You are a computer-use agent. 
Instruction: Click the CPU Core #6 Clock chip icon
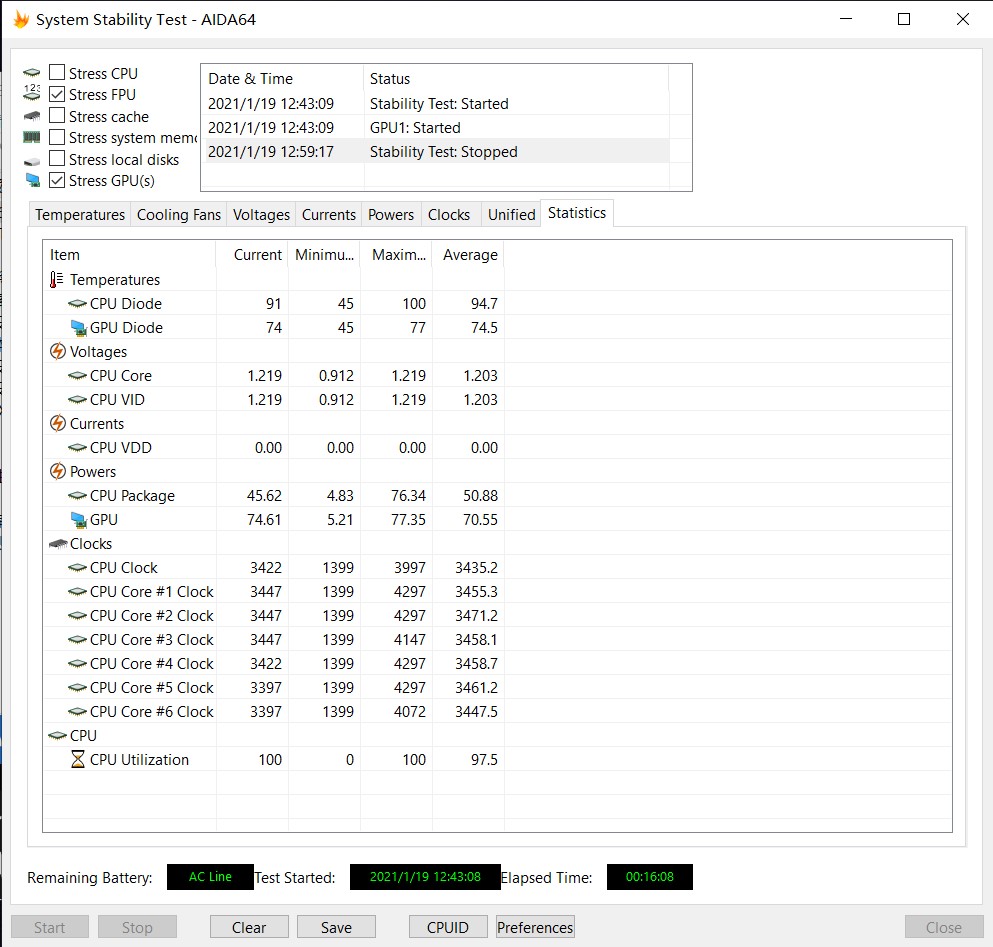[77, 711]
